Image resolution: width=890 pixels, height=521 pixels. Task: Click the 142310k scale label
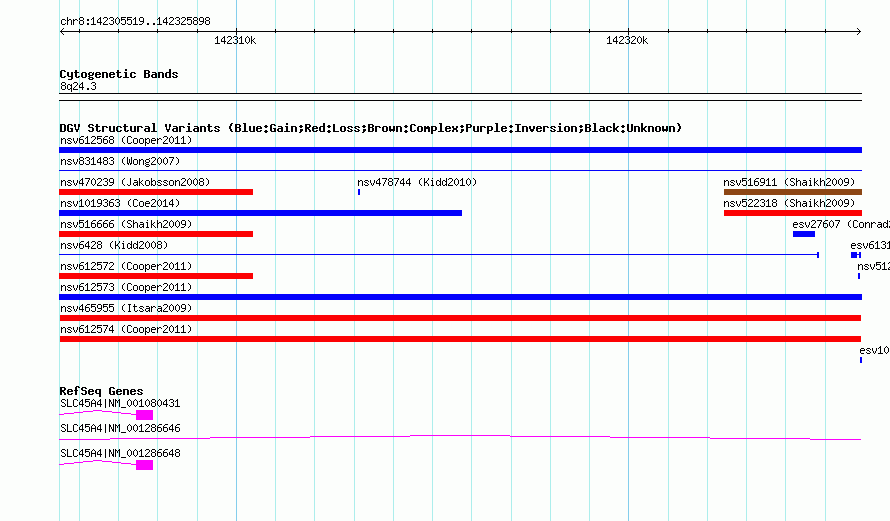pos(235,40)
